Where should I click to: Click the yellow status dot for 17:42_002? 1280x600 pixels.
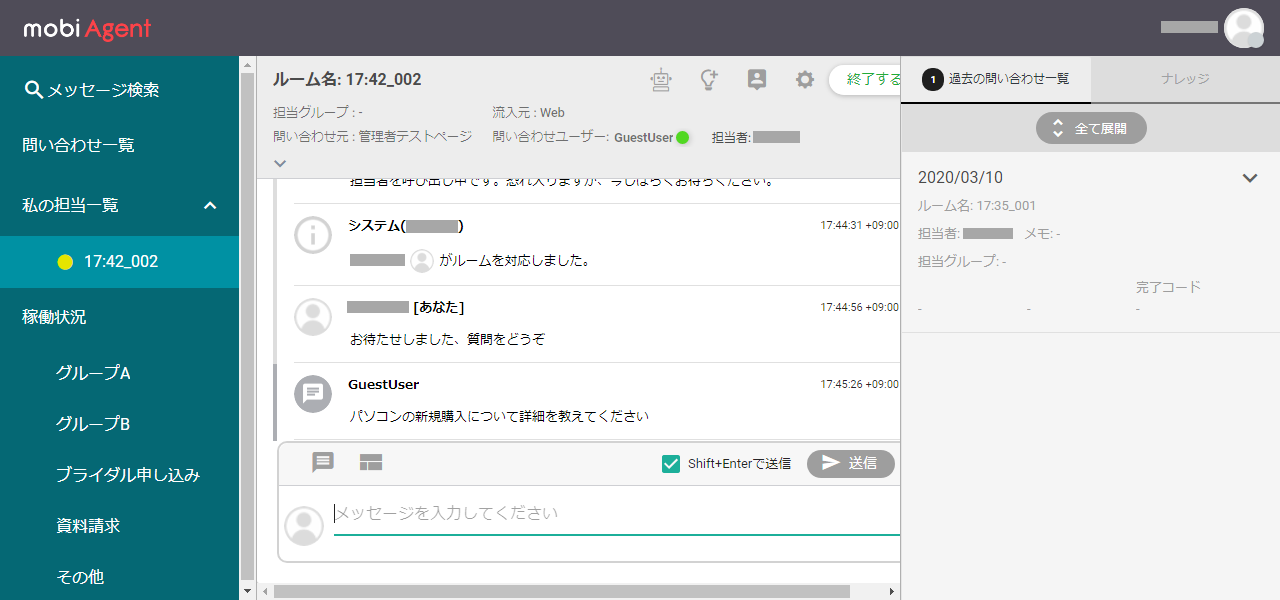(x=65, y=262)
